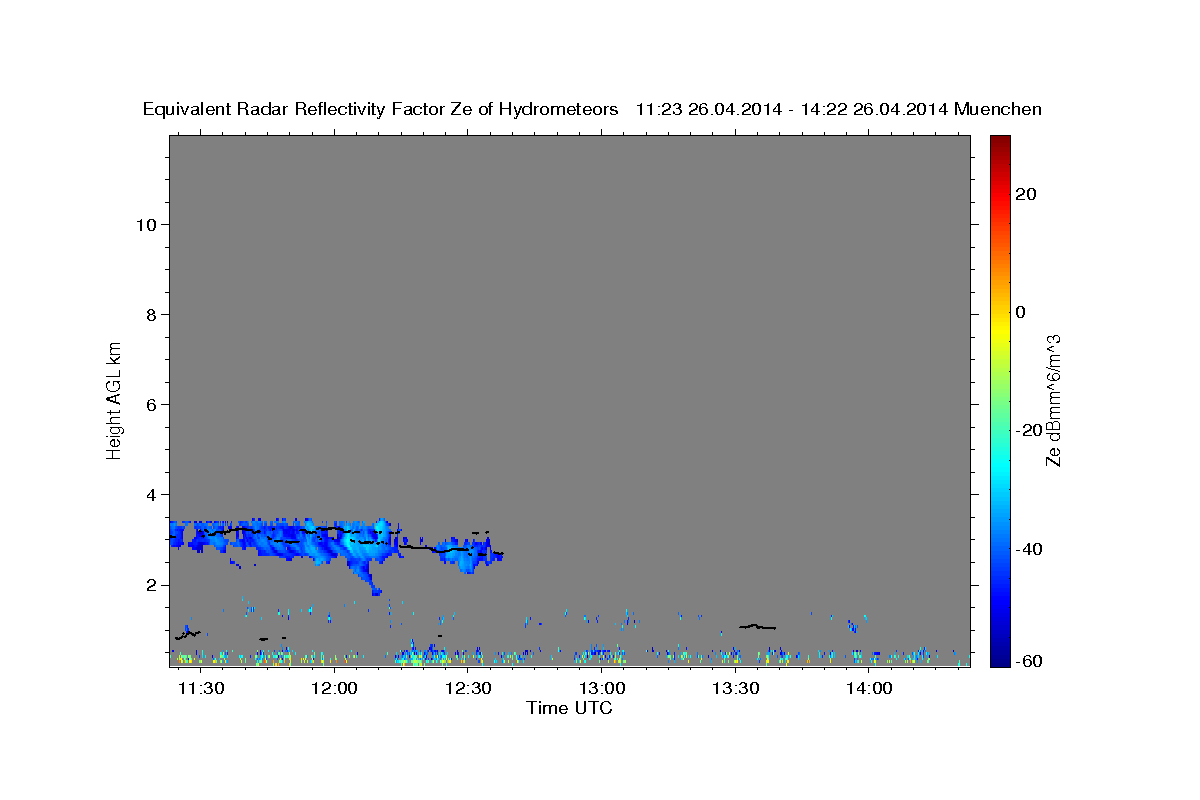Screen dimensions: 1200x800
Task: Click the '13:30' time tick label
Action: click(x=736, y=688)
